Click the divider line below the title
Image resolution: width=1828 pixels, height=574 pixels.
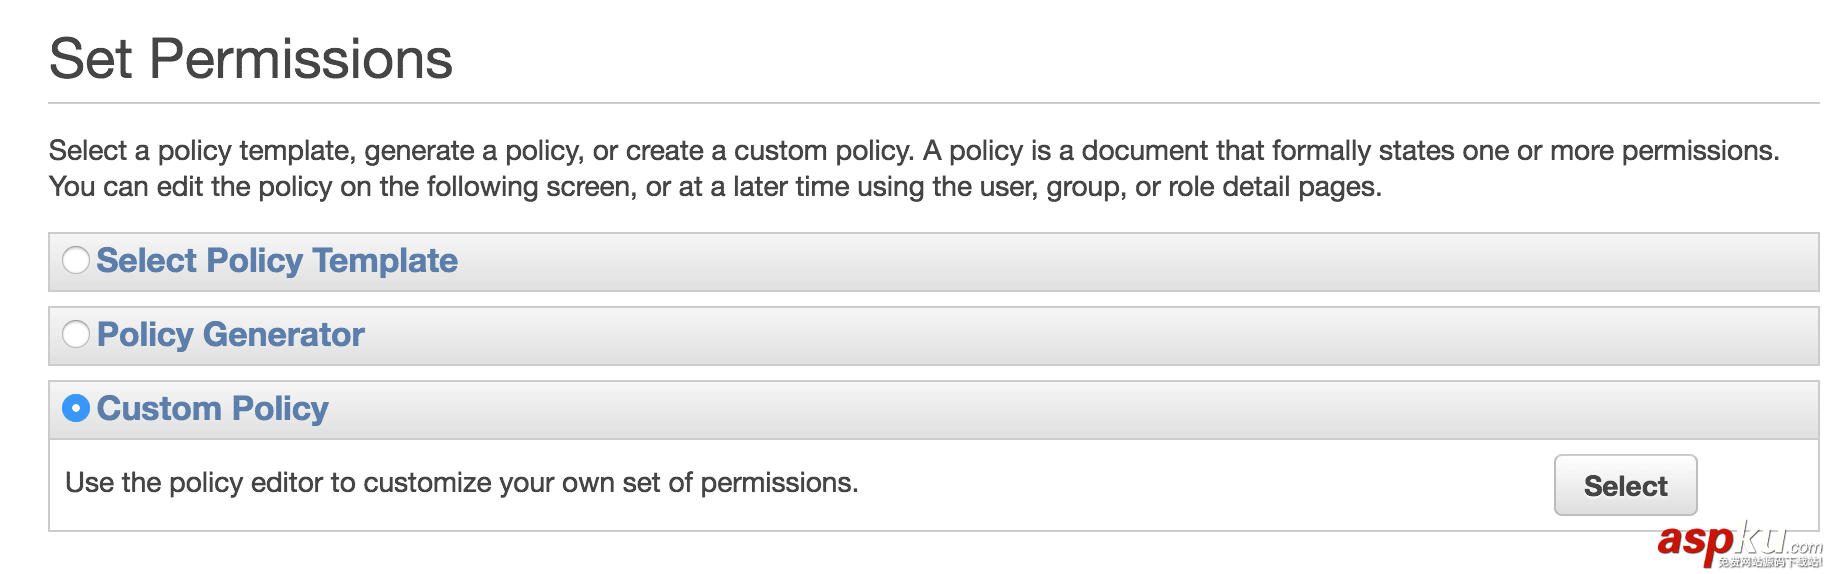(933, 103)
